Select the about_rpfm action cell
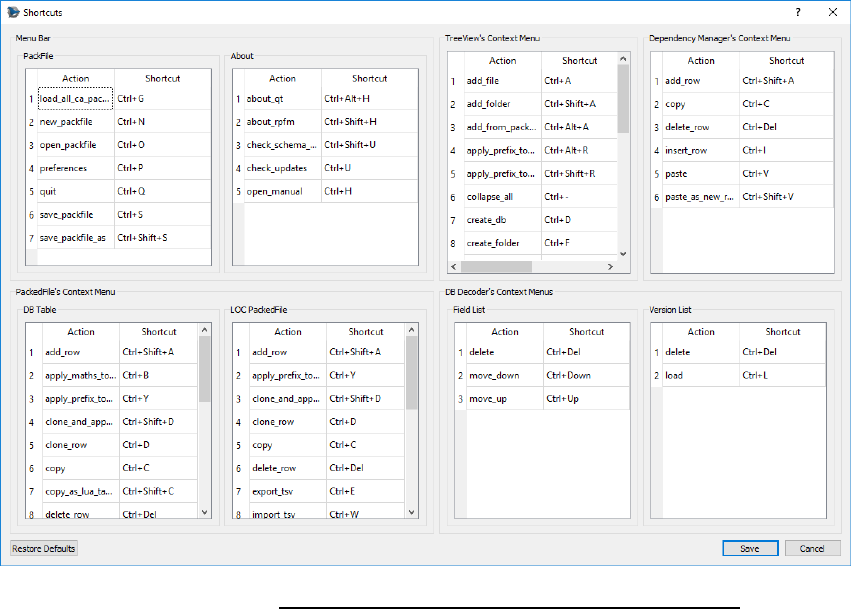The height and width of the screenshot is (609, 851). click(283, 122)
